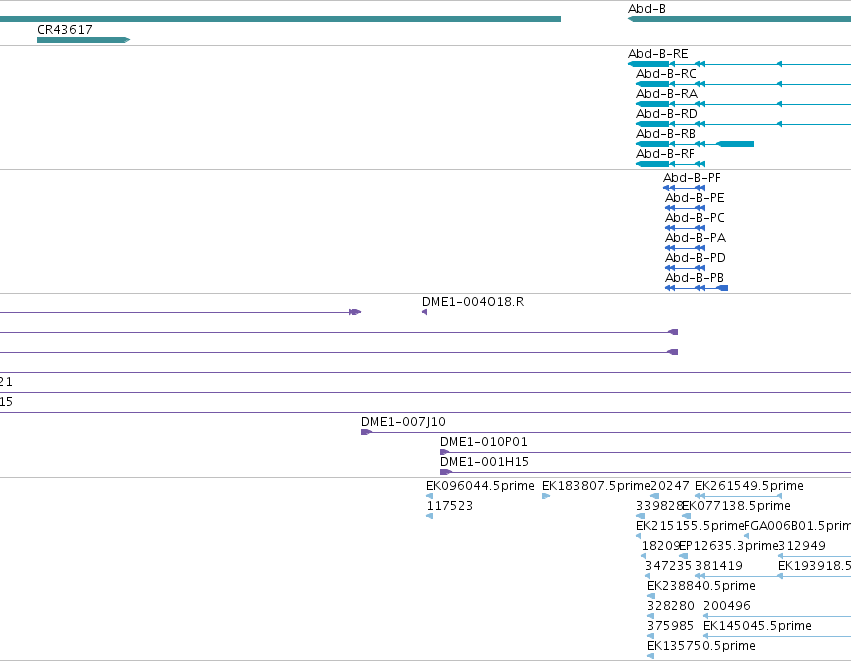Click the 347235 EST label

(668, 567)
